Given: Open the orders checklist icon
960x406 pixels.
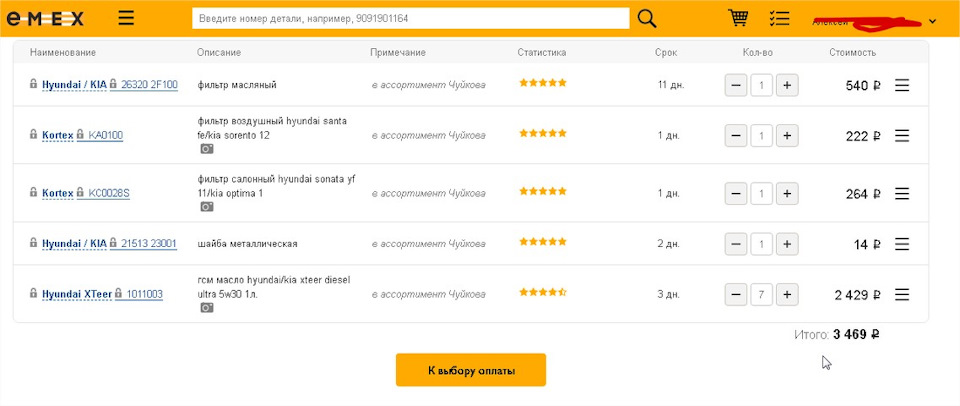Looking at the screenshot, I should [780, 19].
